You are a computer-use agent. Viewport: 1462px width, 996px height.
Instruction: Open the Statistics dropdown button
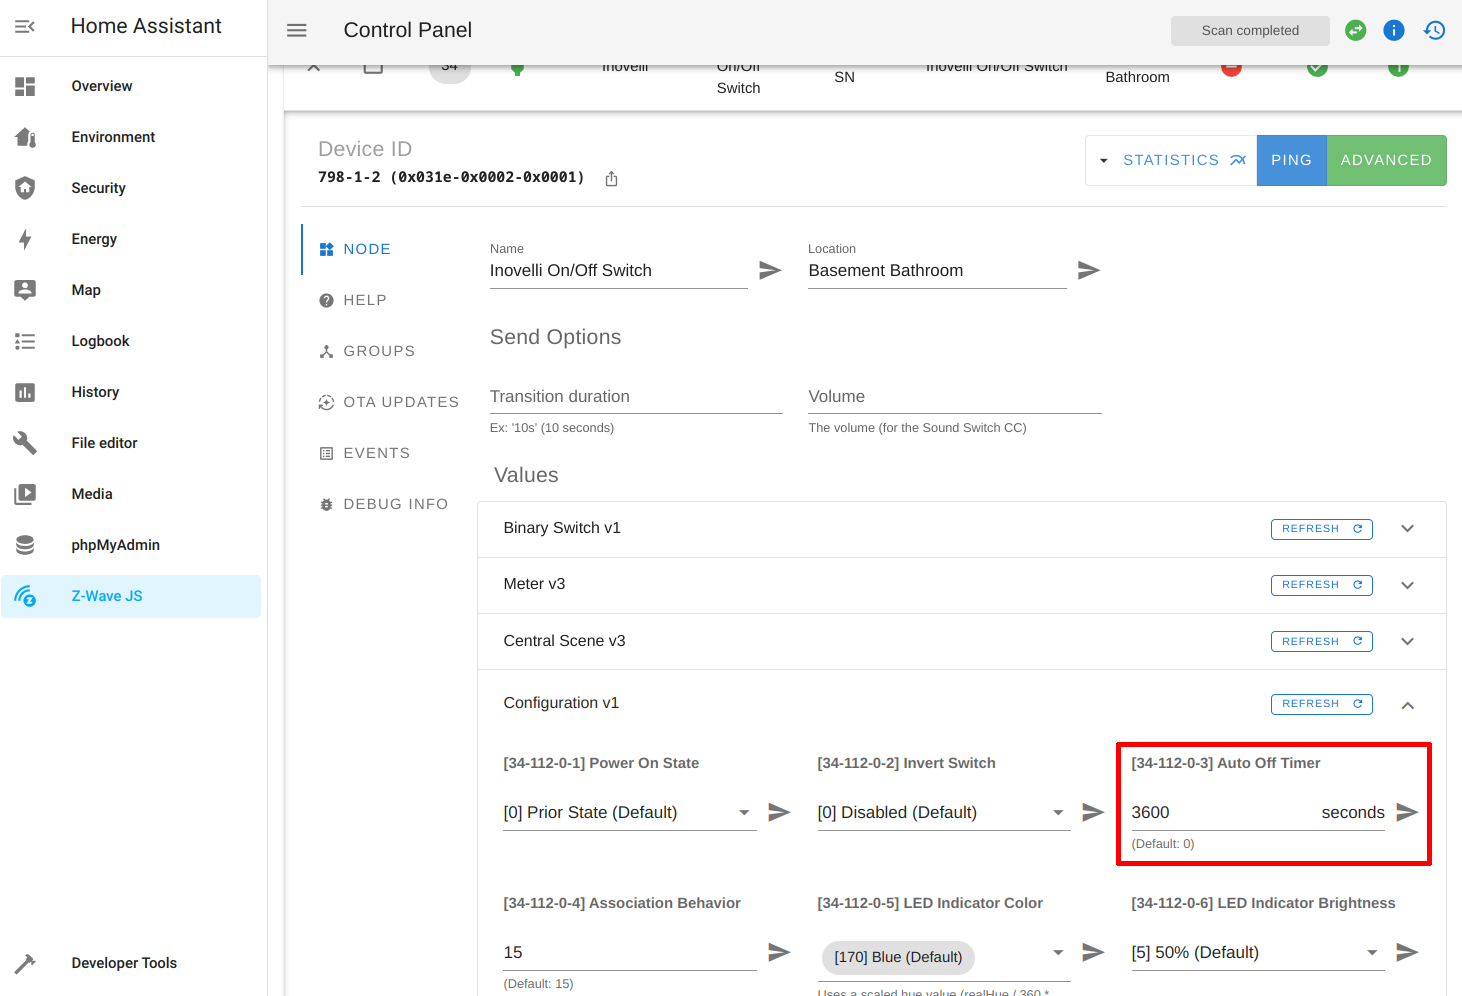[1172, 160]
